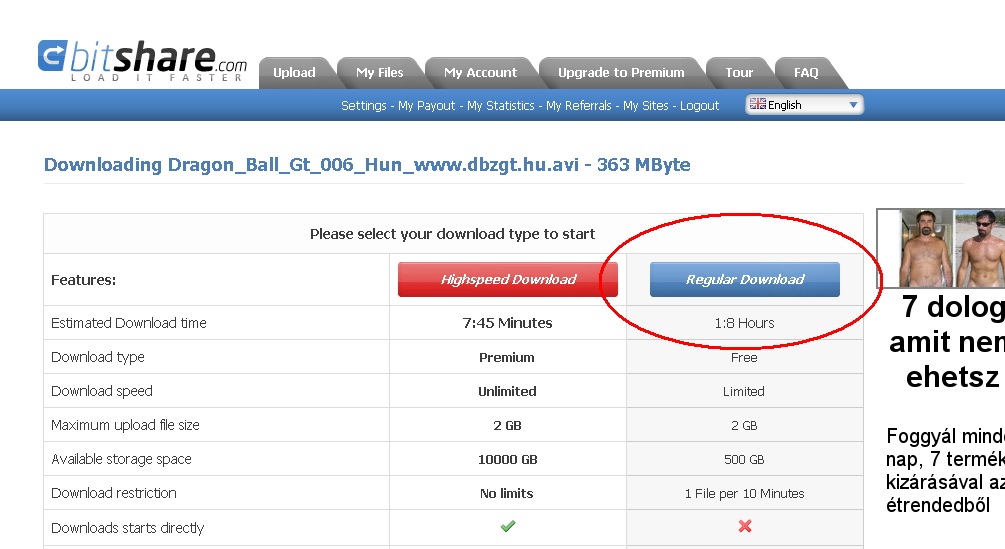The image size is (1005, 549).
Task: Start the Highspeed Download
Action: tap(508, 279)
